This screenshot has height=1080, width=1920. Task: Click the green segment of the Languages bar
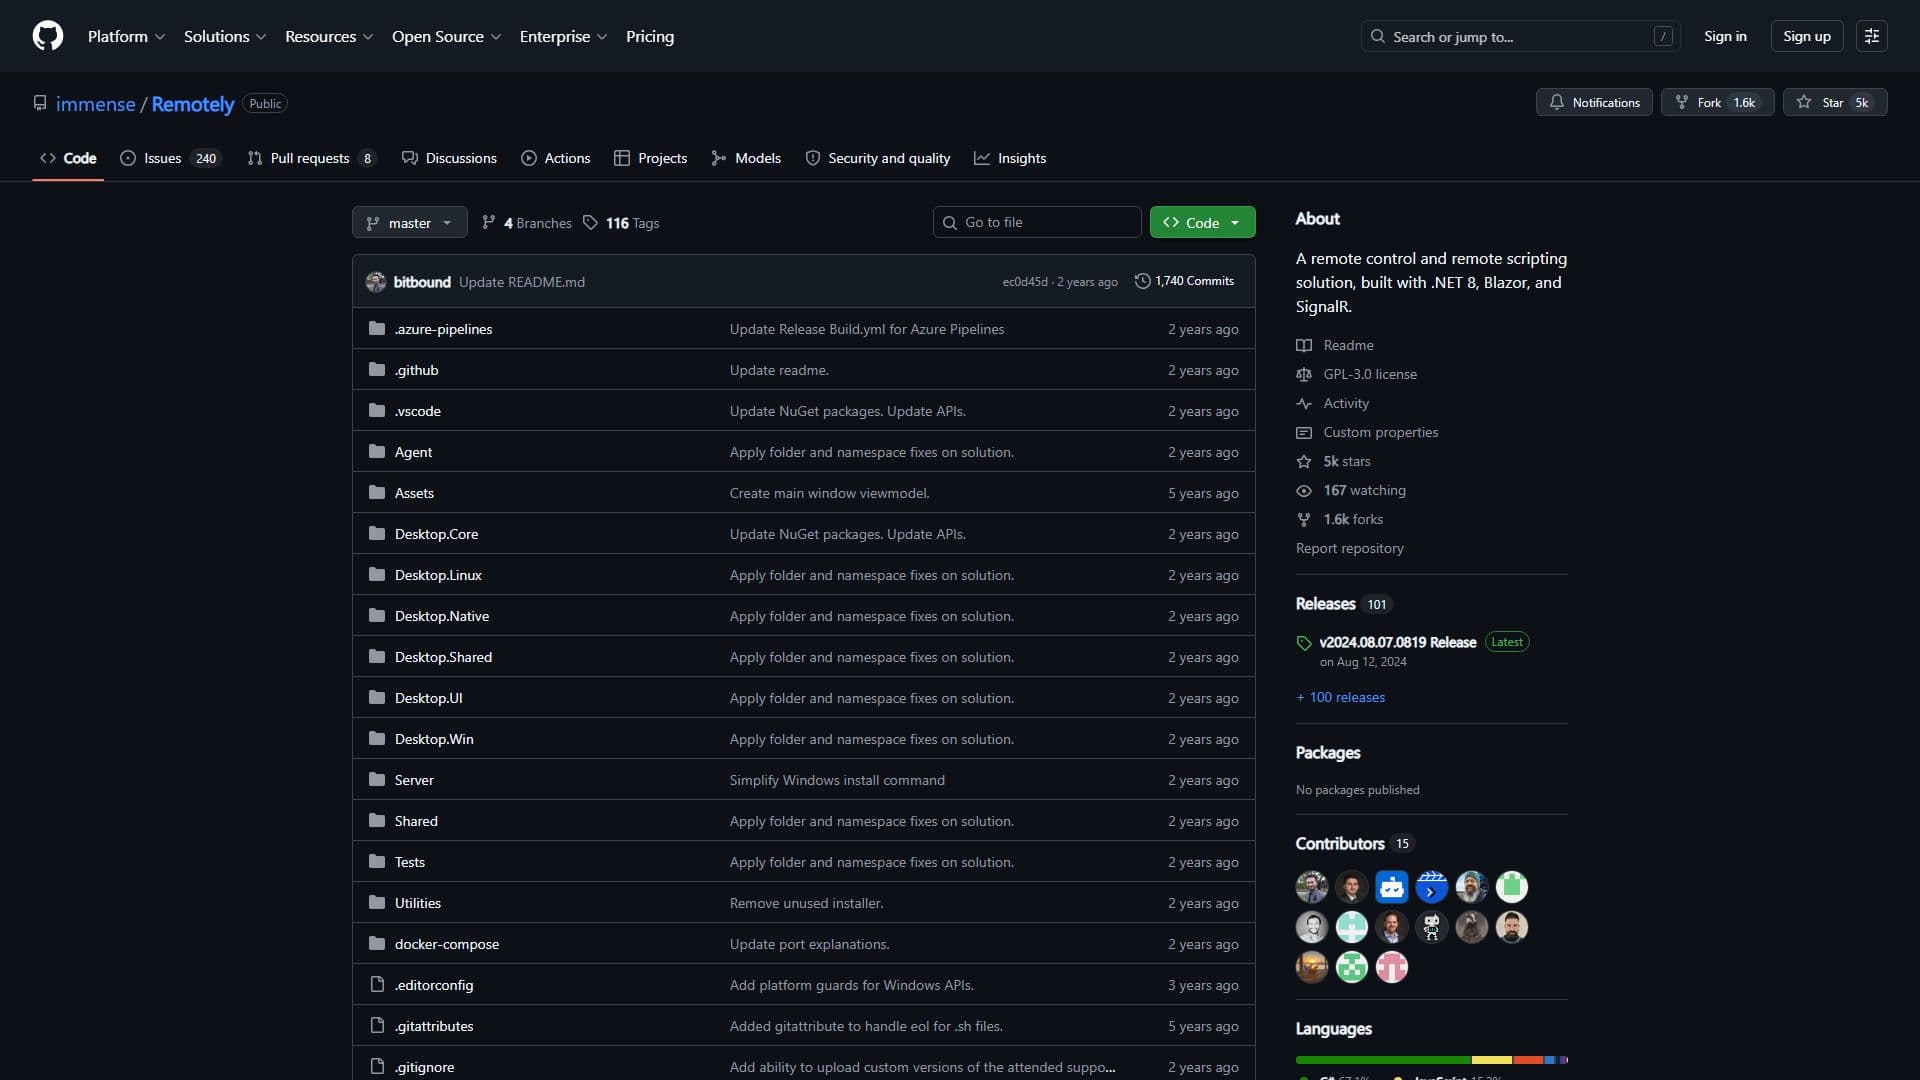point(1383,1060)
